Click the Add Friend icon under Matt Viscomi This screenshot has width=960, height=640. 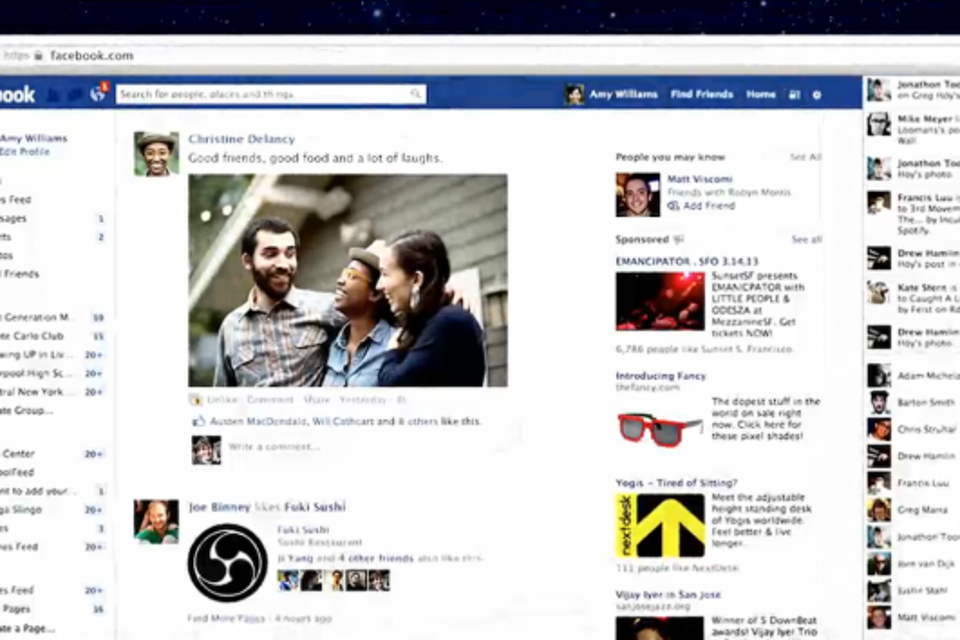click(x=674, y=206)
